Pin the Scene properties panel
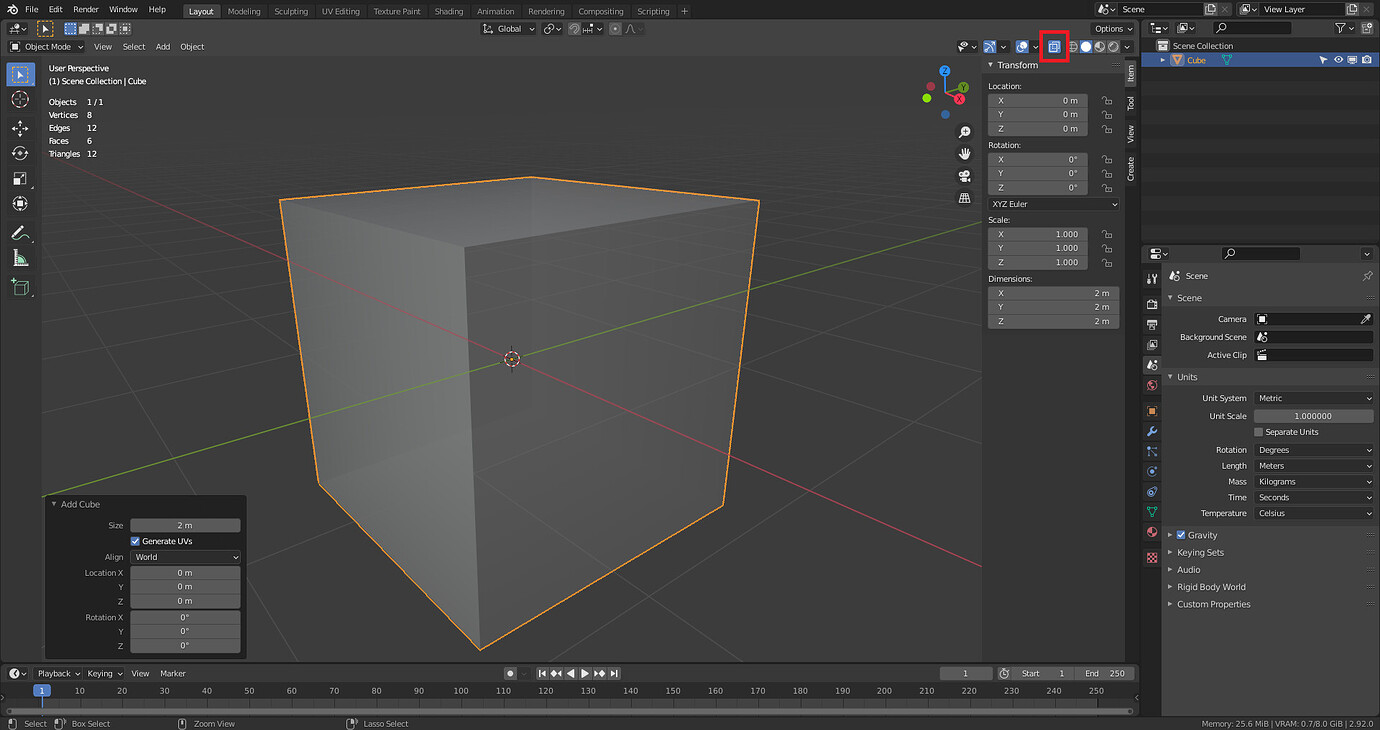 pyautogui.click(x=1367, y=276)
